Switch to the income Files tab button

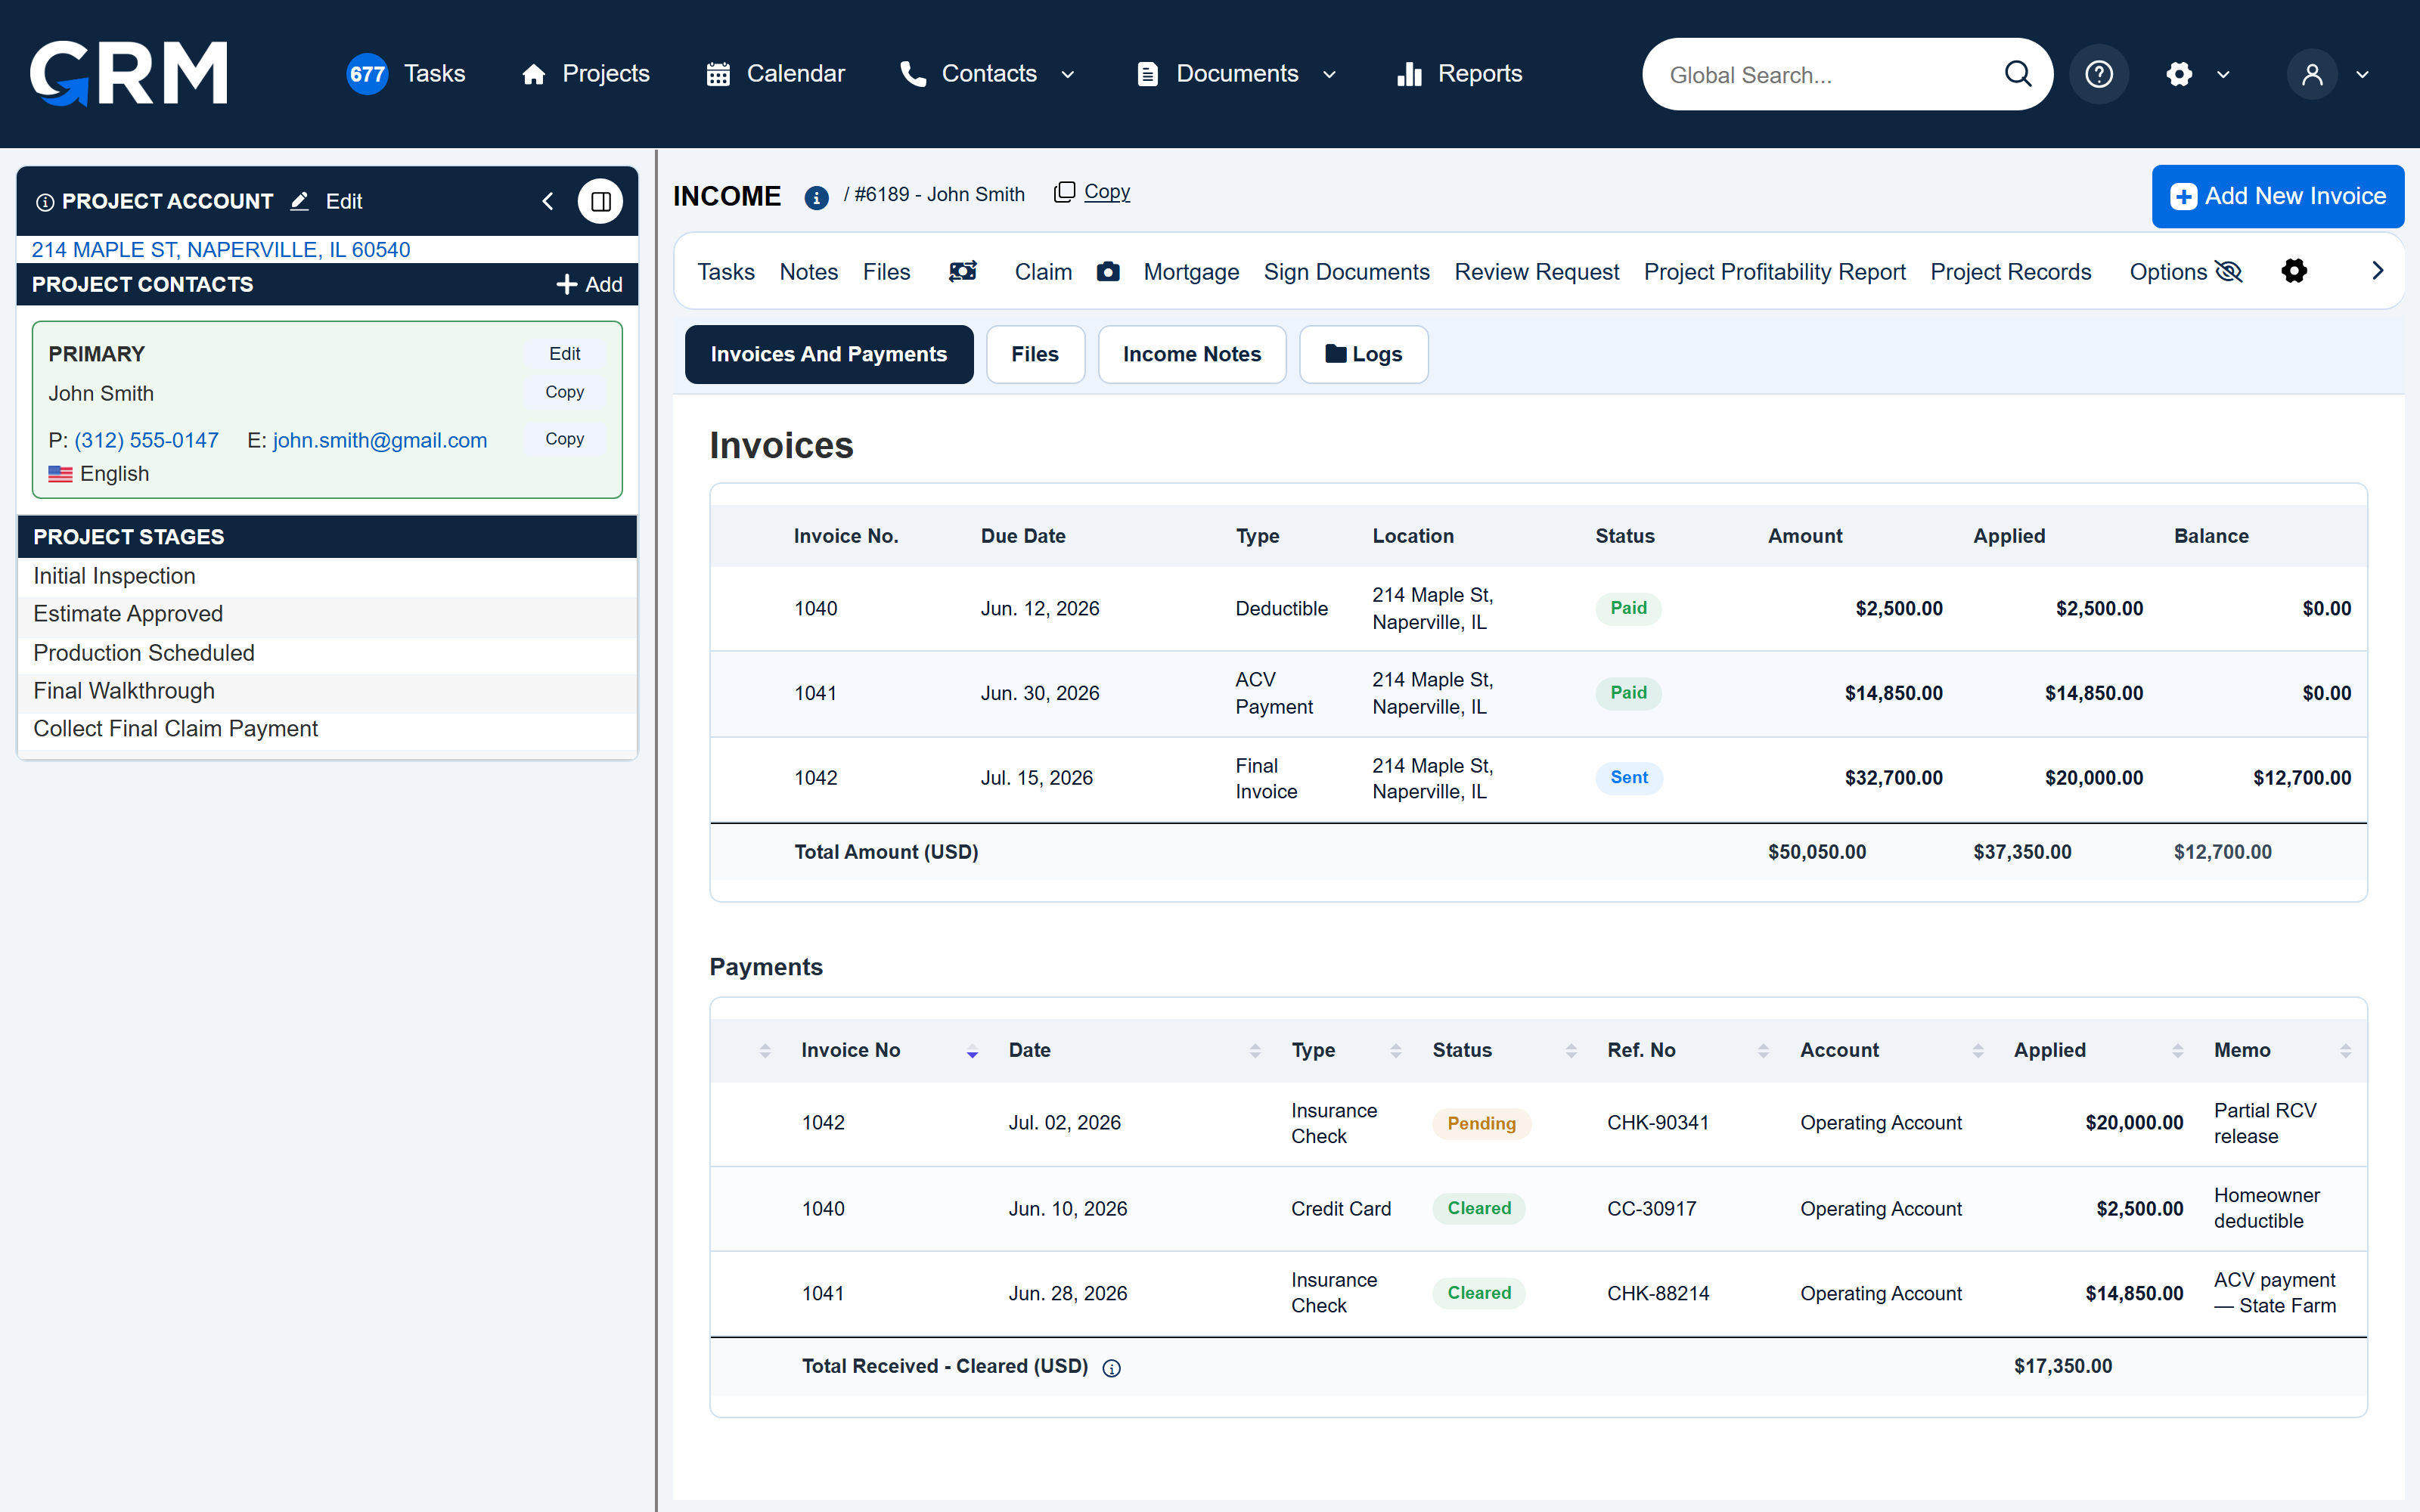coord(1034,354)
